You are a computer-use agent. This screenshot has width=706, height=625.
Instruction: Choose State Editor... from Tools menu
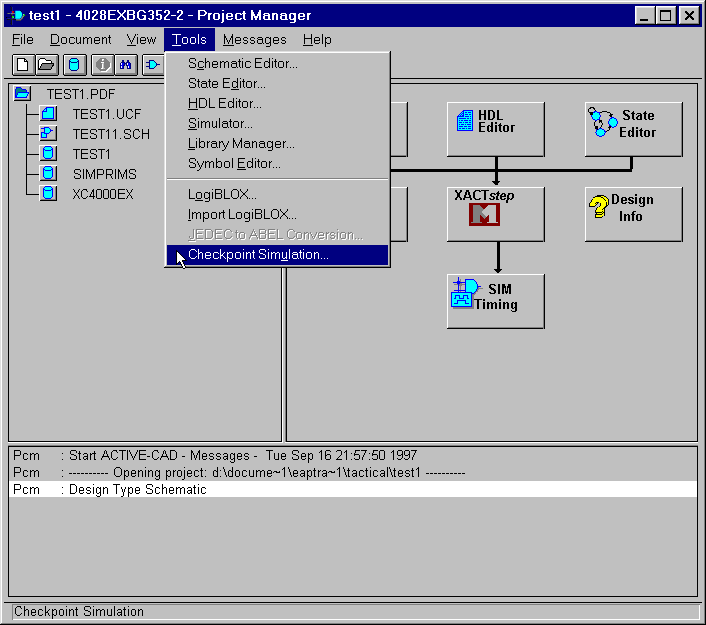(277, 83)
